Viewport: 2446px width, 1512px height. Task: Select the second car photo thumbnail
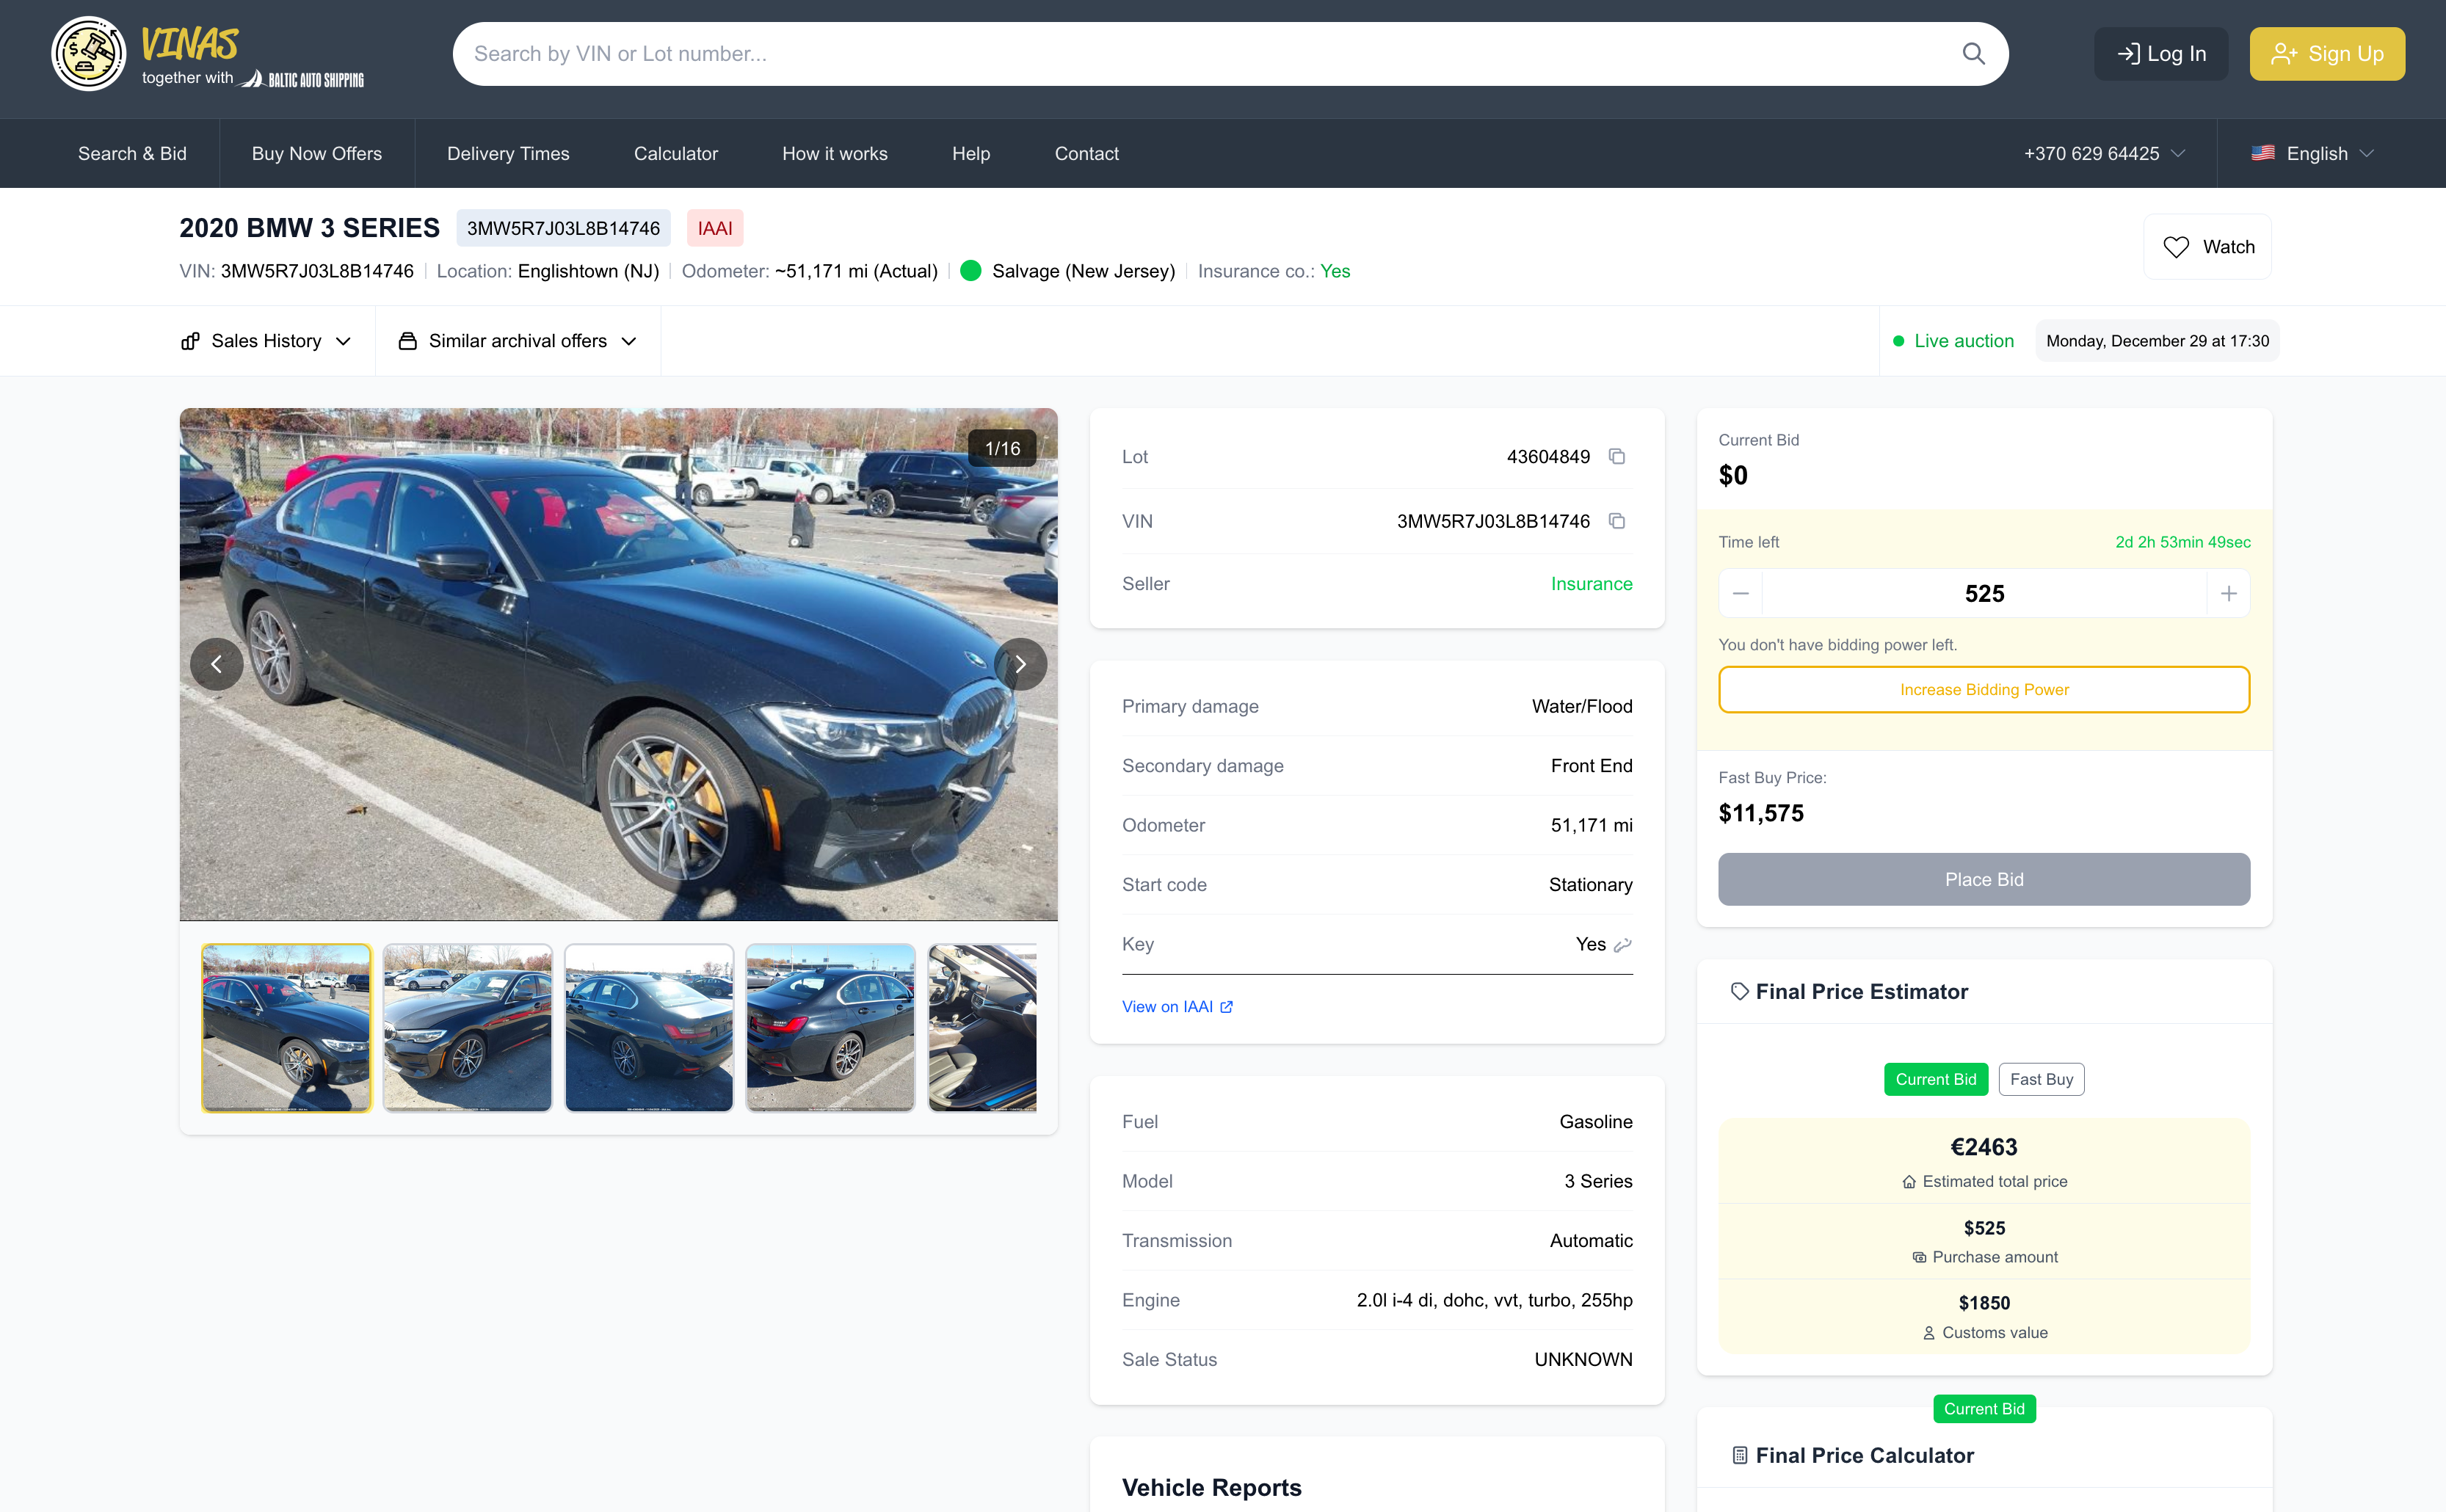click(467, 1028)
